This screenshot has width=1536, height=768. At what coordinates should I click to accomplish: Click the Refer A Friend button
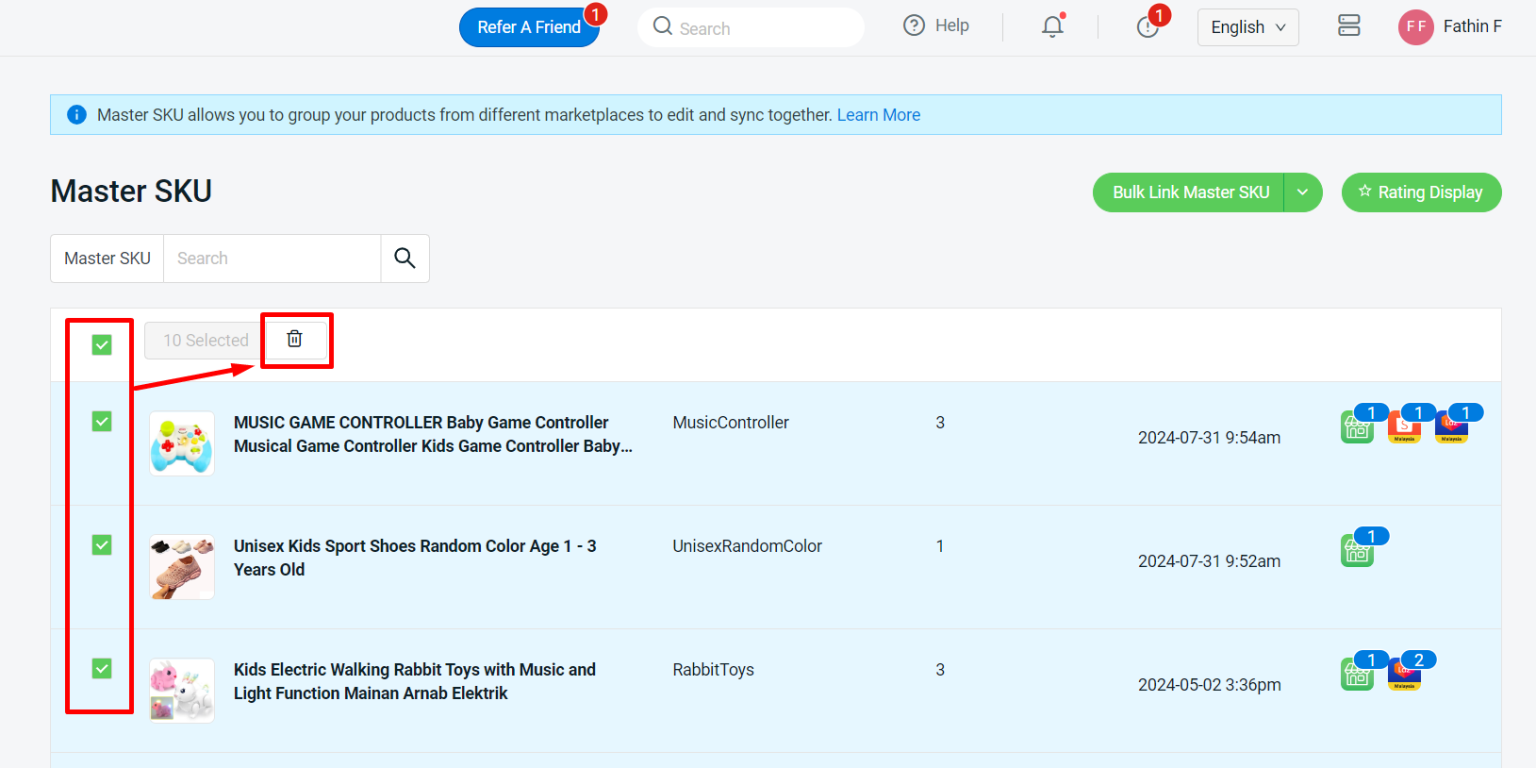[530, 28]
